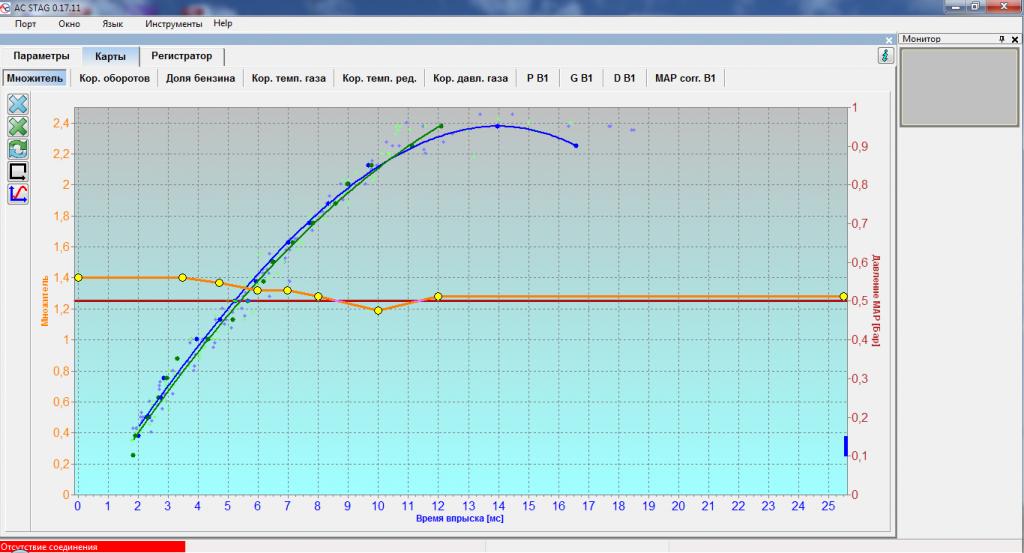Screen dimensions: 1024x553
Task: Close the Монитор panel
Action: point(1015,39)
